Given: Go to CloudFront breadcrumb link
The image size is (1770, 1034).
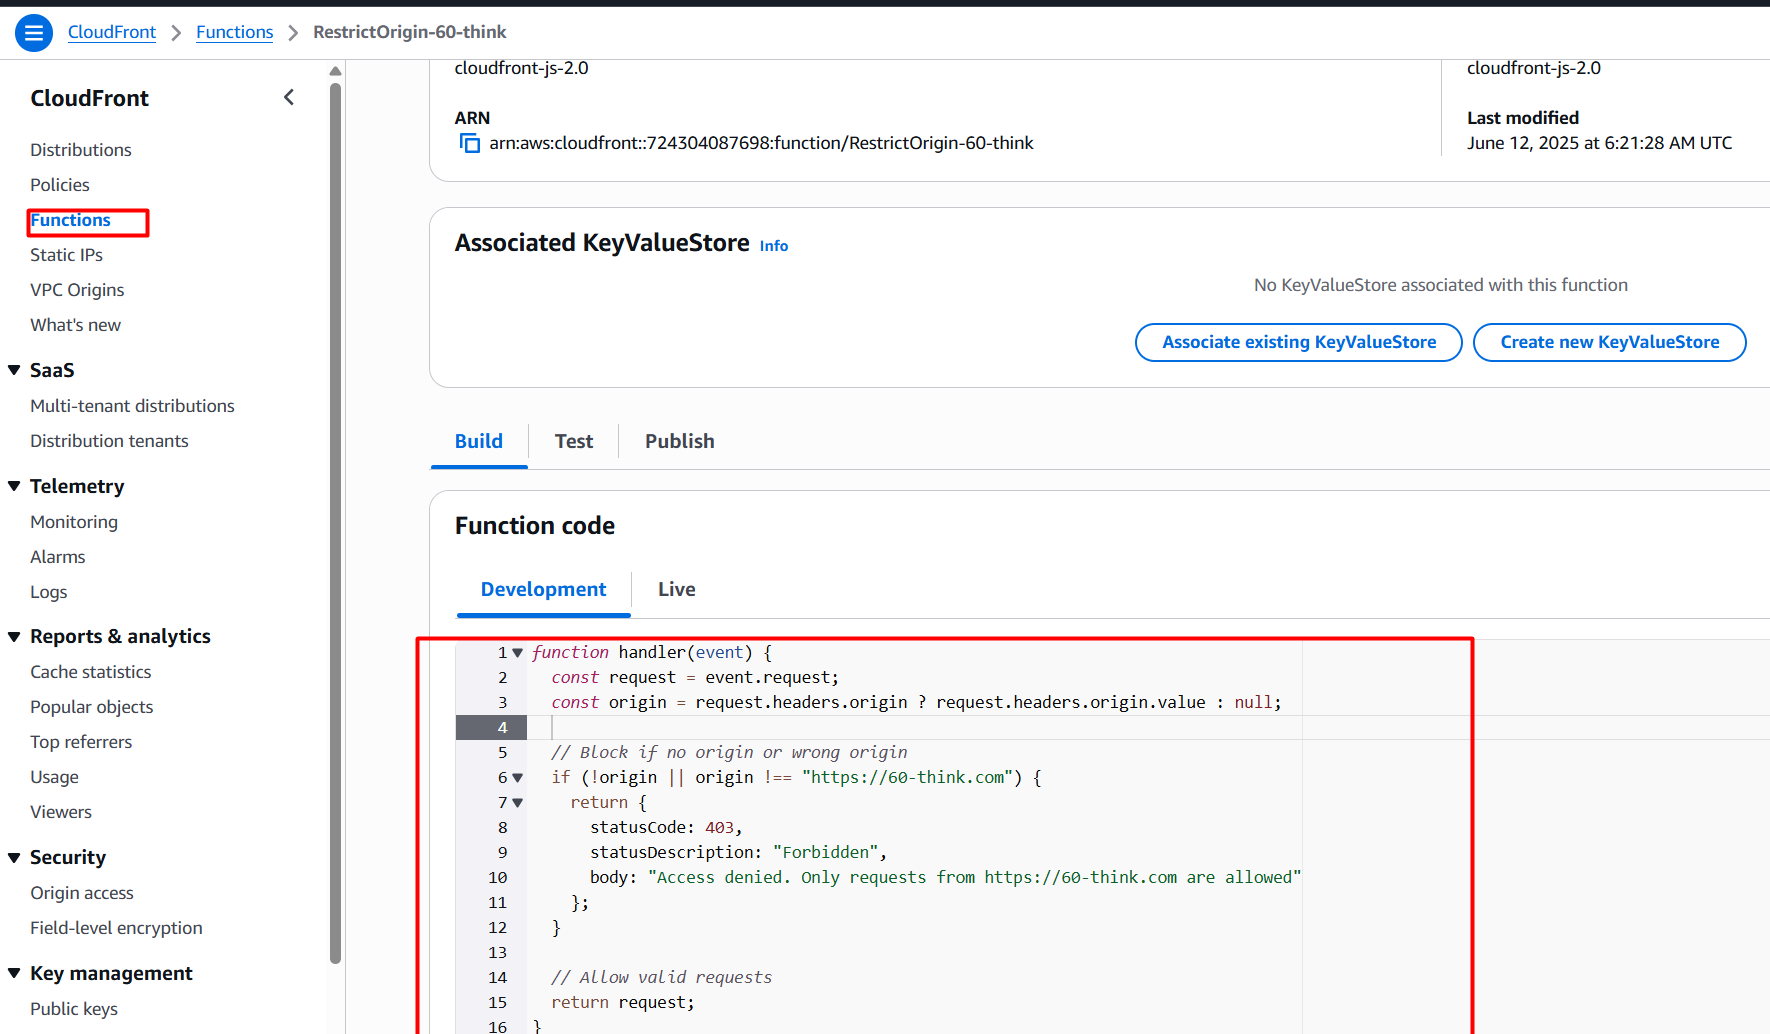Looking at the screenshot, I should (112, 32).
